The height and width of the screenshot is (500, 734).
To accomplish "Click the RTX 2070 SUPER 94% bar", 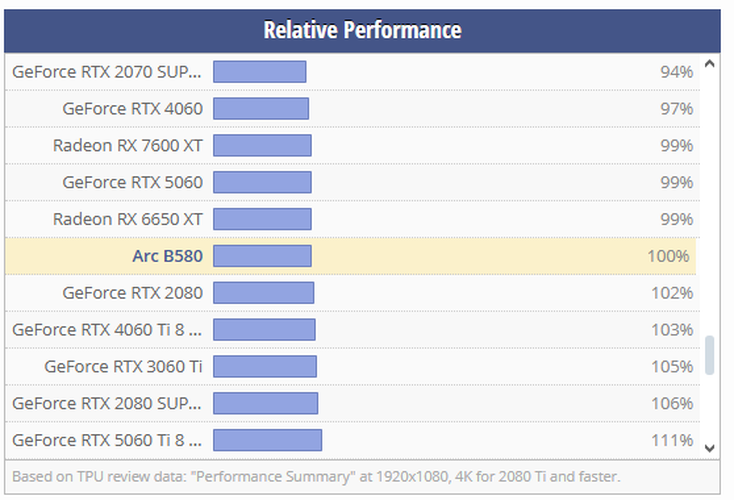I will pos(259,72).
